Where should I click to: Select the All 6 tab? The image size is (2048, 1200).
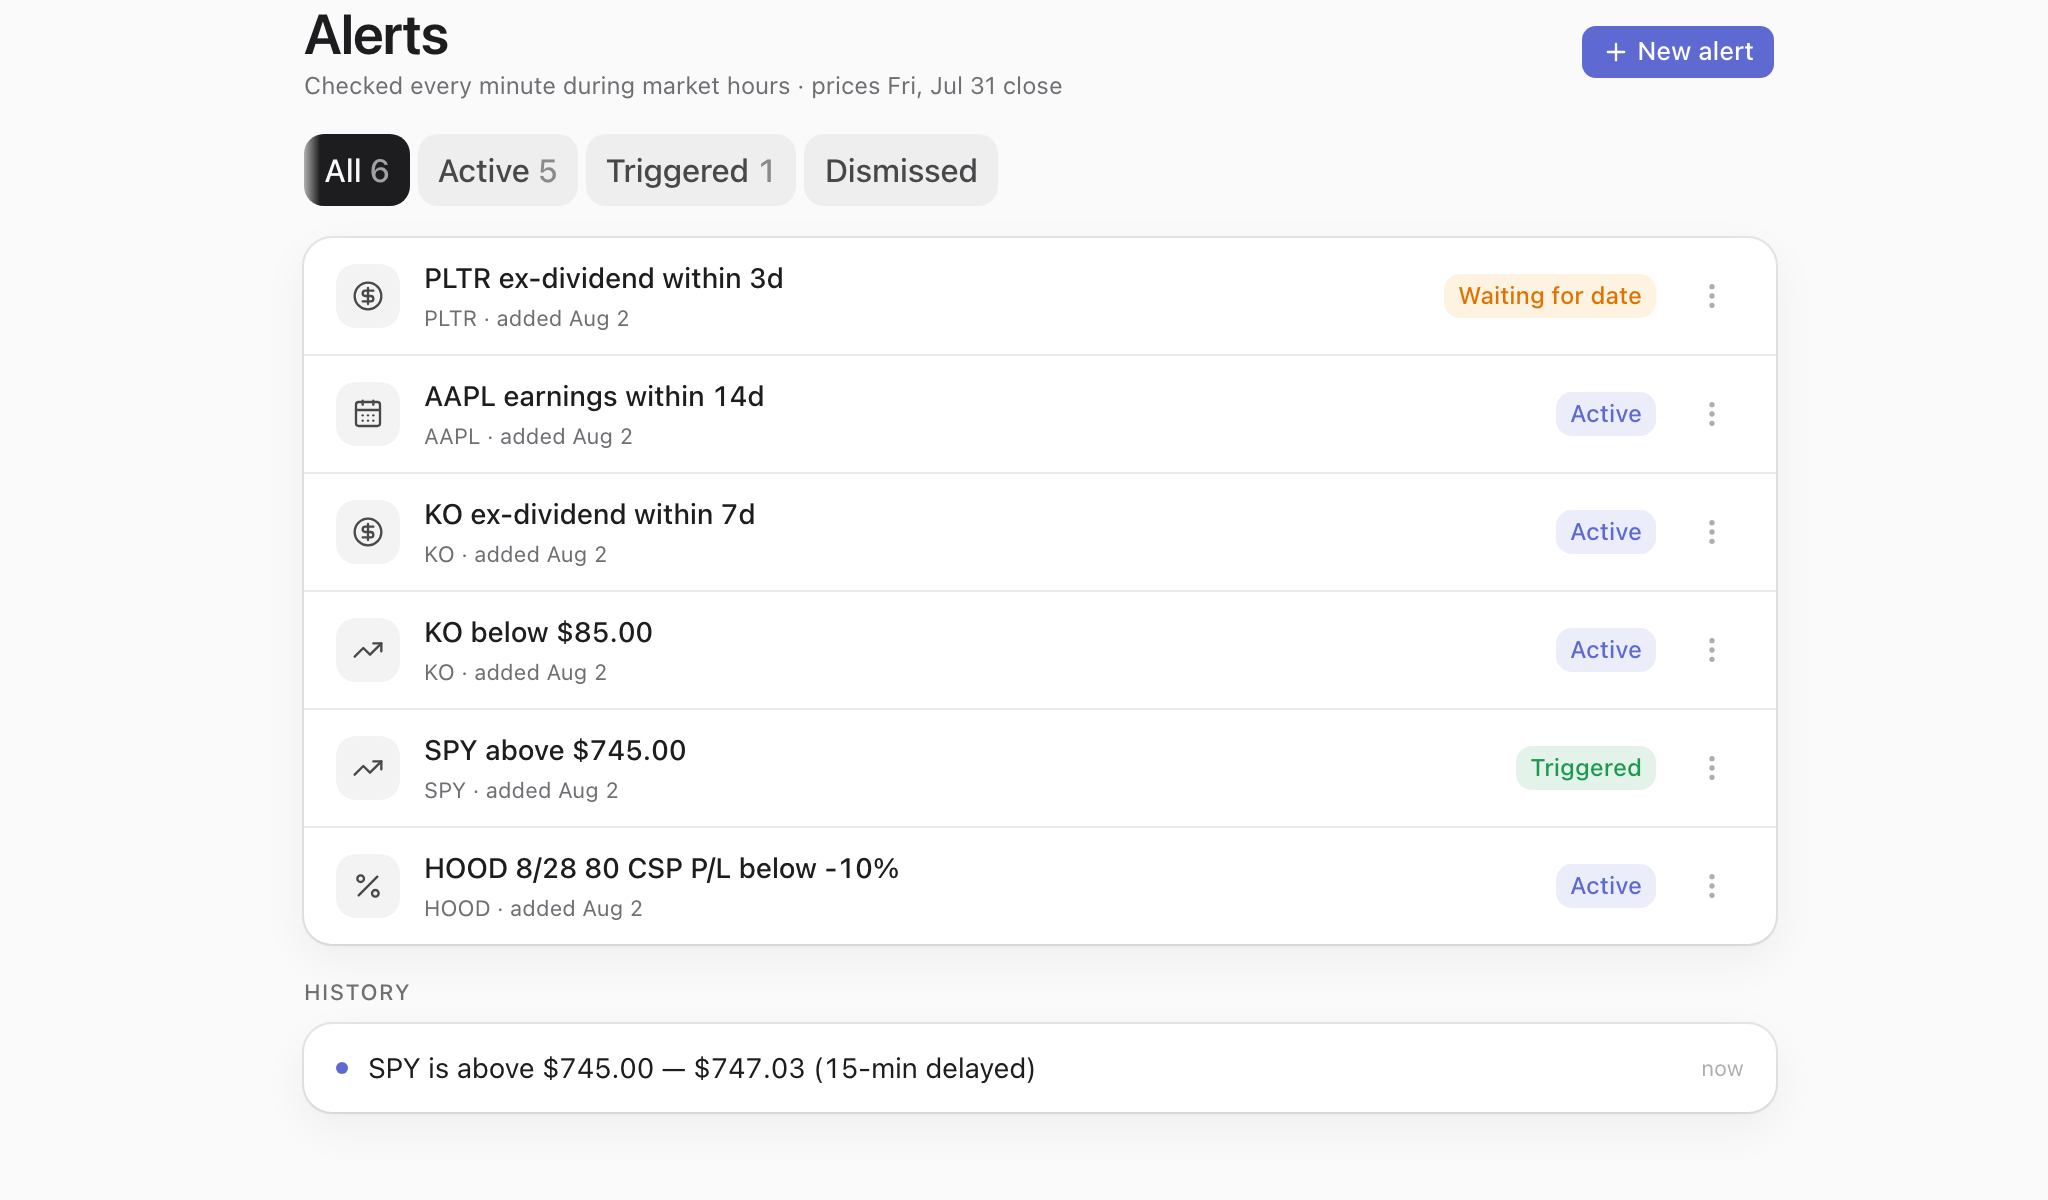coord(357,170)
